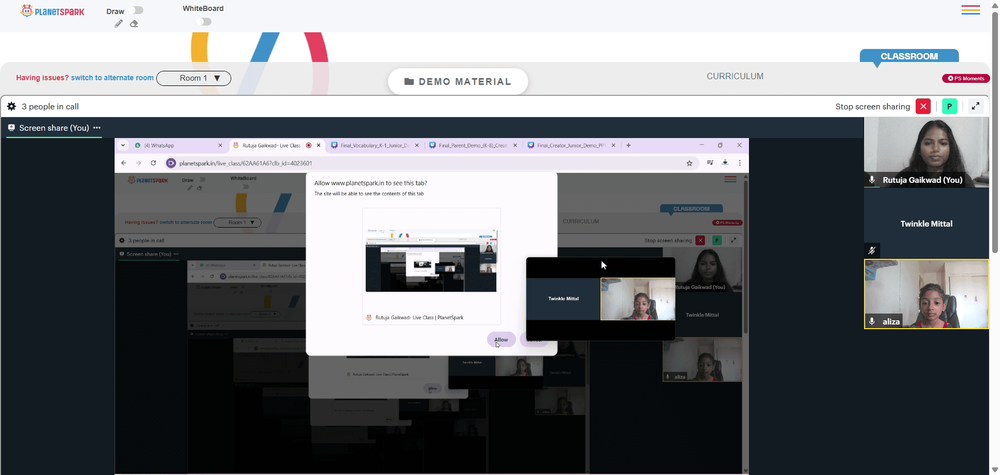Toggle WhiteBoard switch inside shared screen
The width and height of the screenshot is (1000, 475).
[243, 187]
